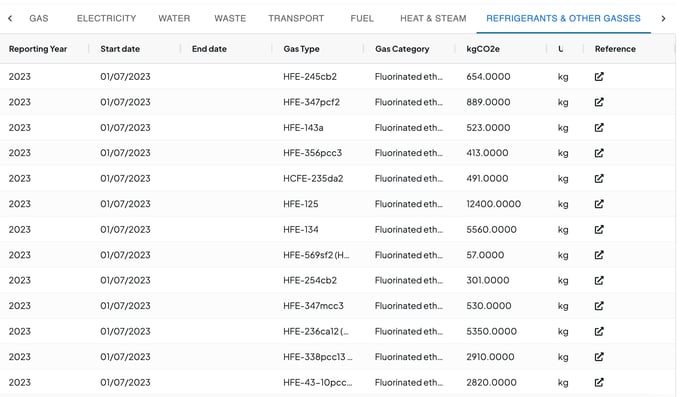Open reference link for HFE-569sf2 row
Image resolution: width=688 pixels, height=397 pixels.
tap(599, 255)
